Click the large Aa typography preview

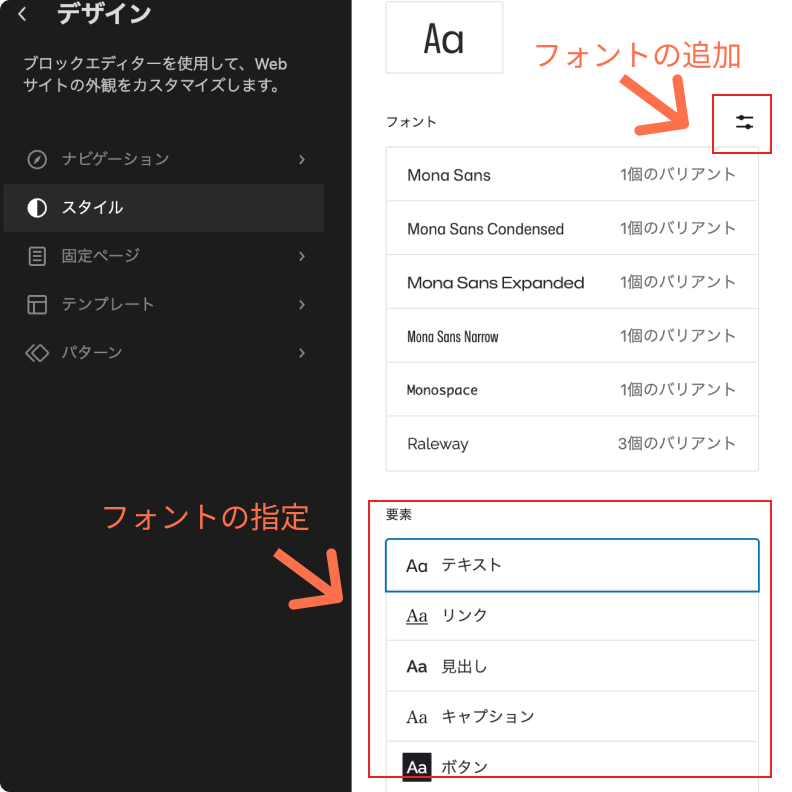click(x=444, y=38)
